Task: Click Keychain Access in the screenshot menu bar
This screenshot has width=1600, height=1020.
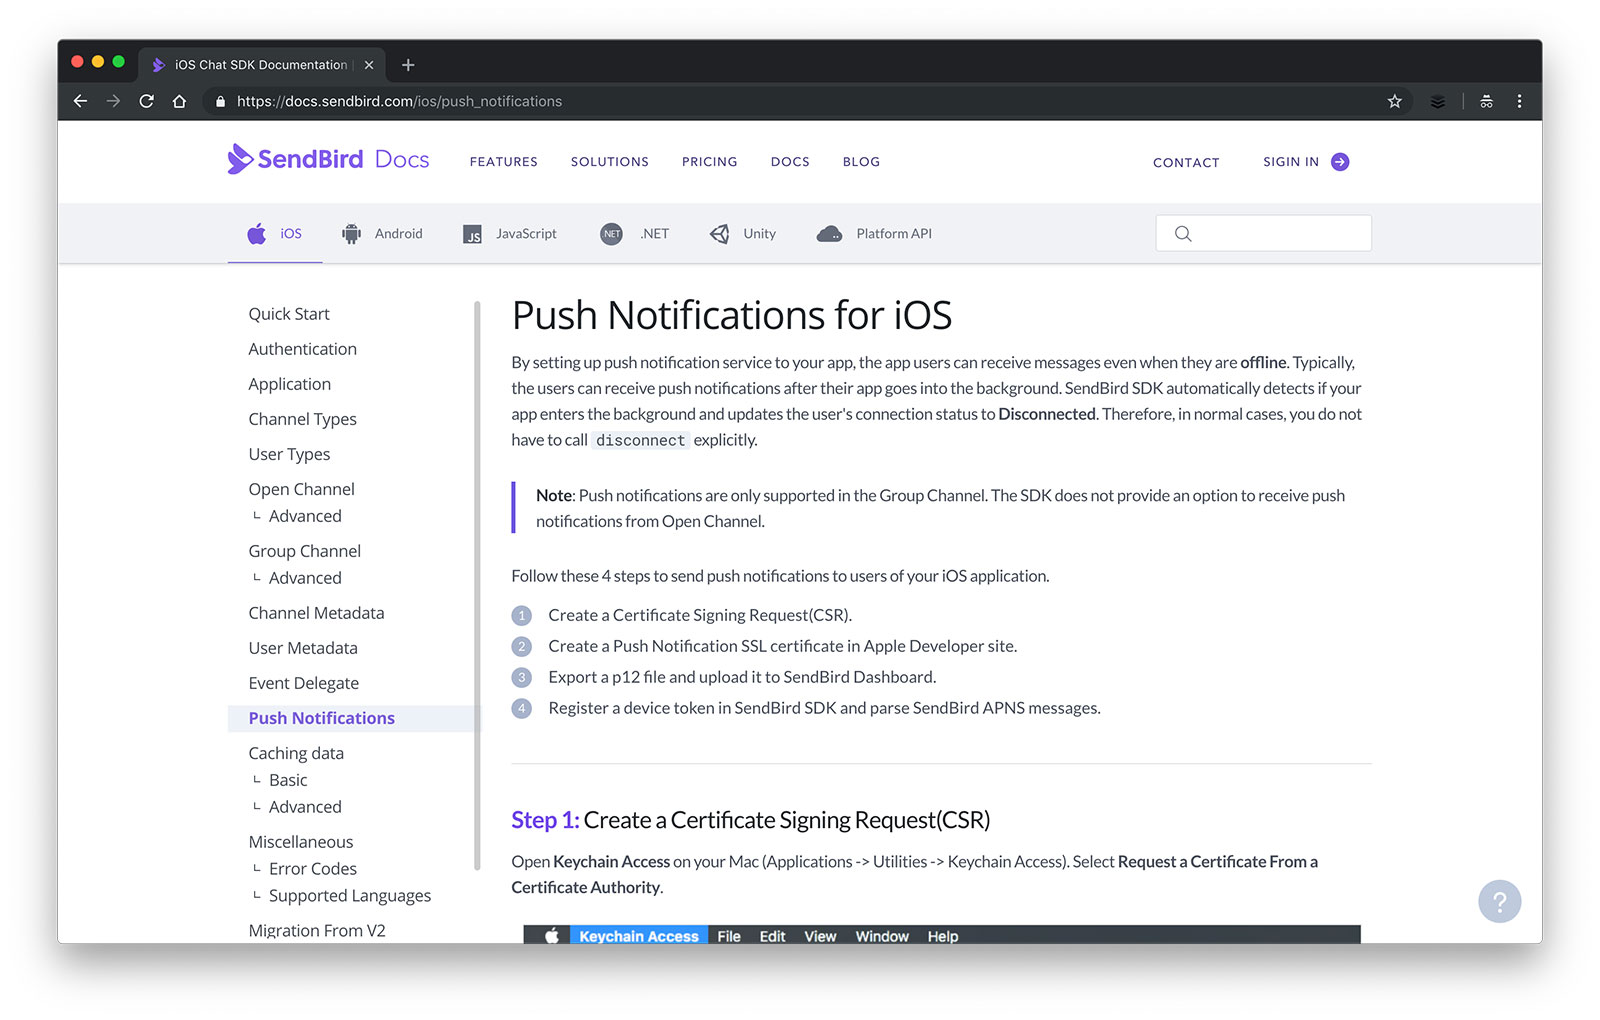Action: click(x=638, y=936)
